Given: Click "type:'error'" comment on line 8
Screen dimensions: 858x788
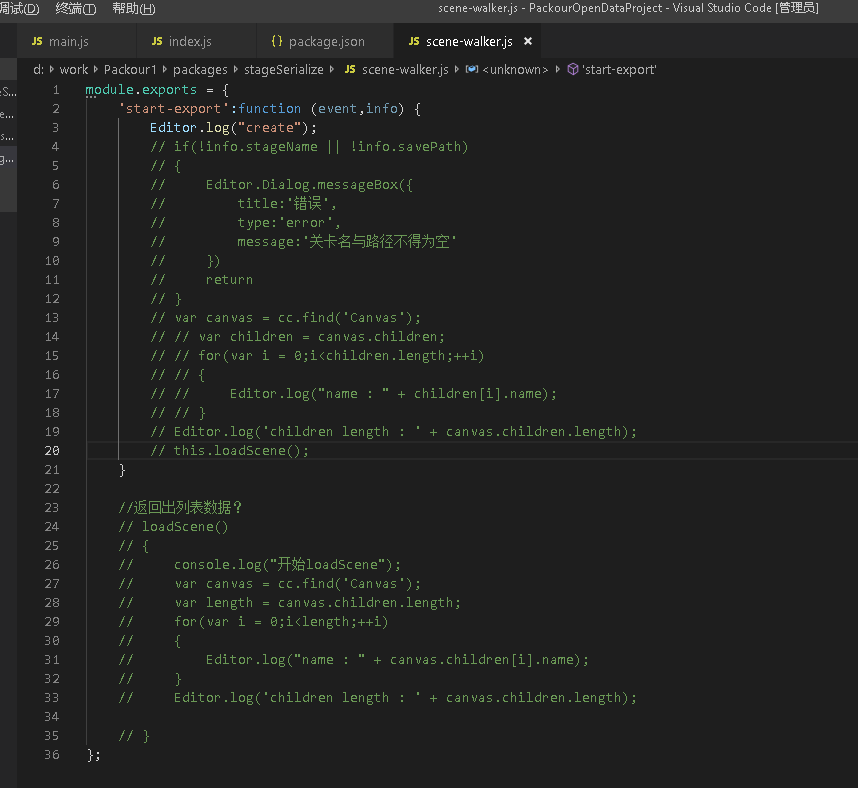Looking at the screenshot, I should coord(288,223).
